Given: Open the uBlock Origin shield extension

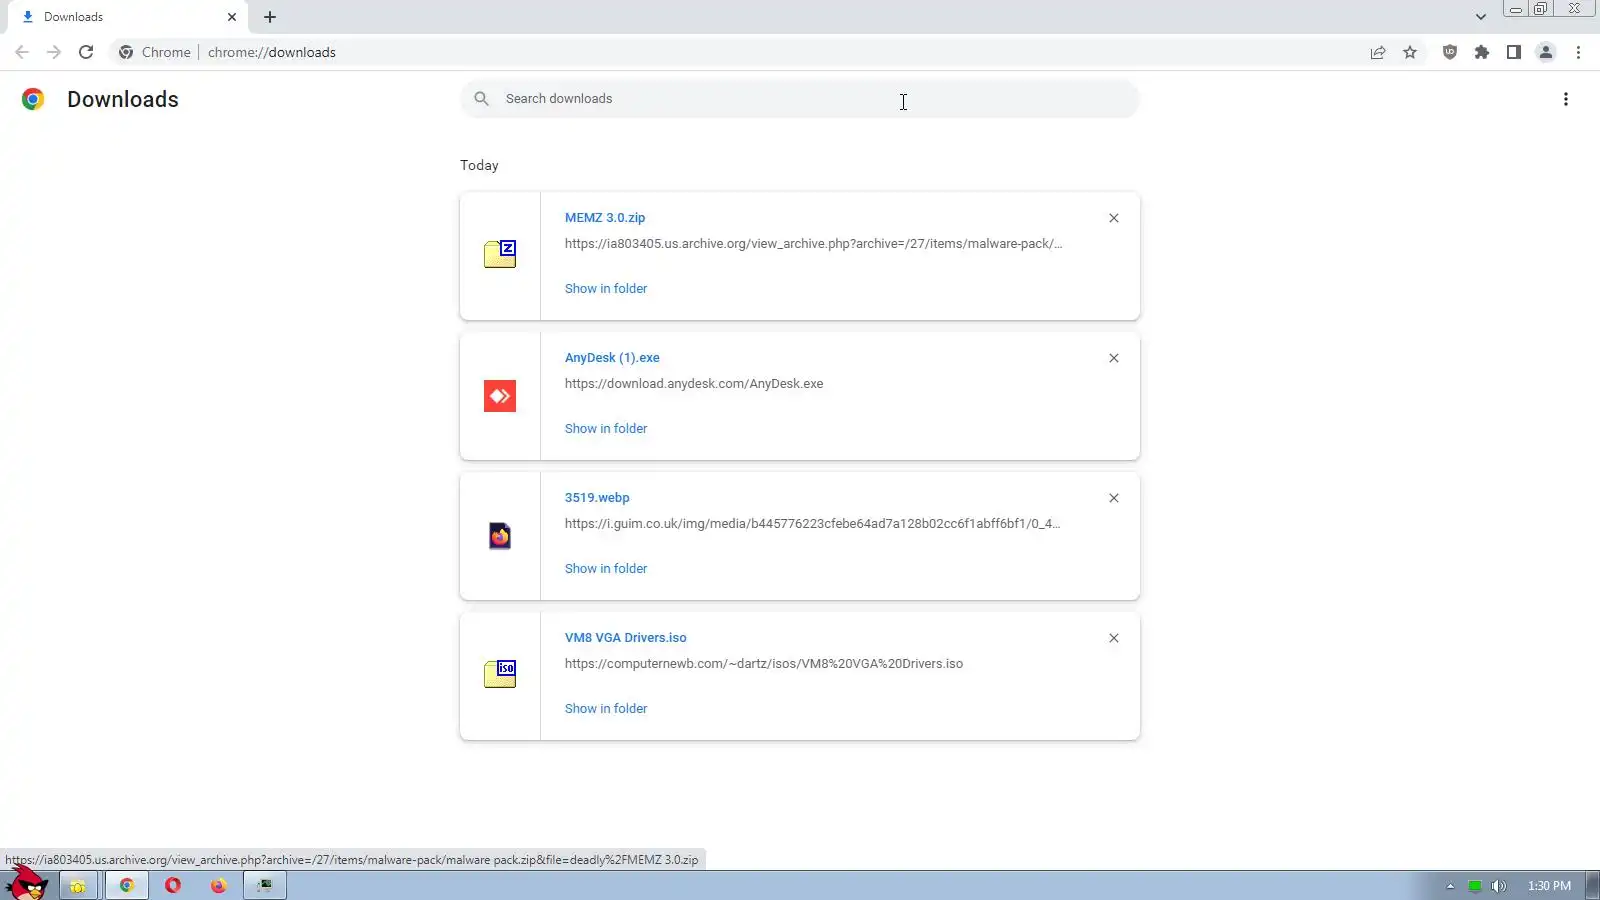Looking at the screenshot, I should click(1450, 52).
